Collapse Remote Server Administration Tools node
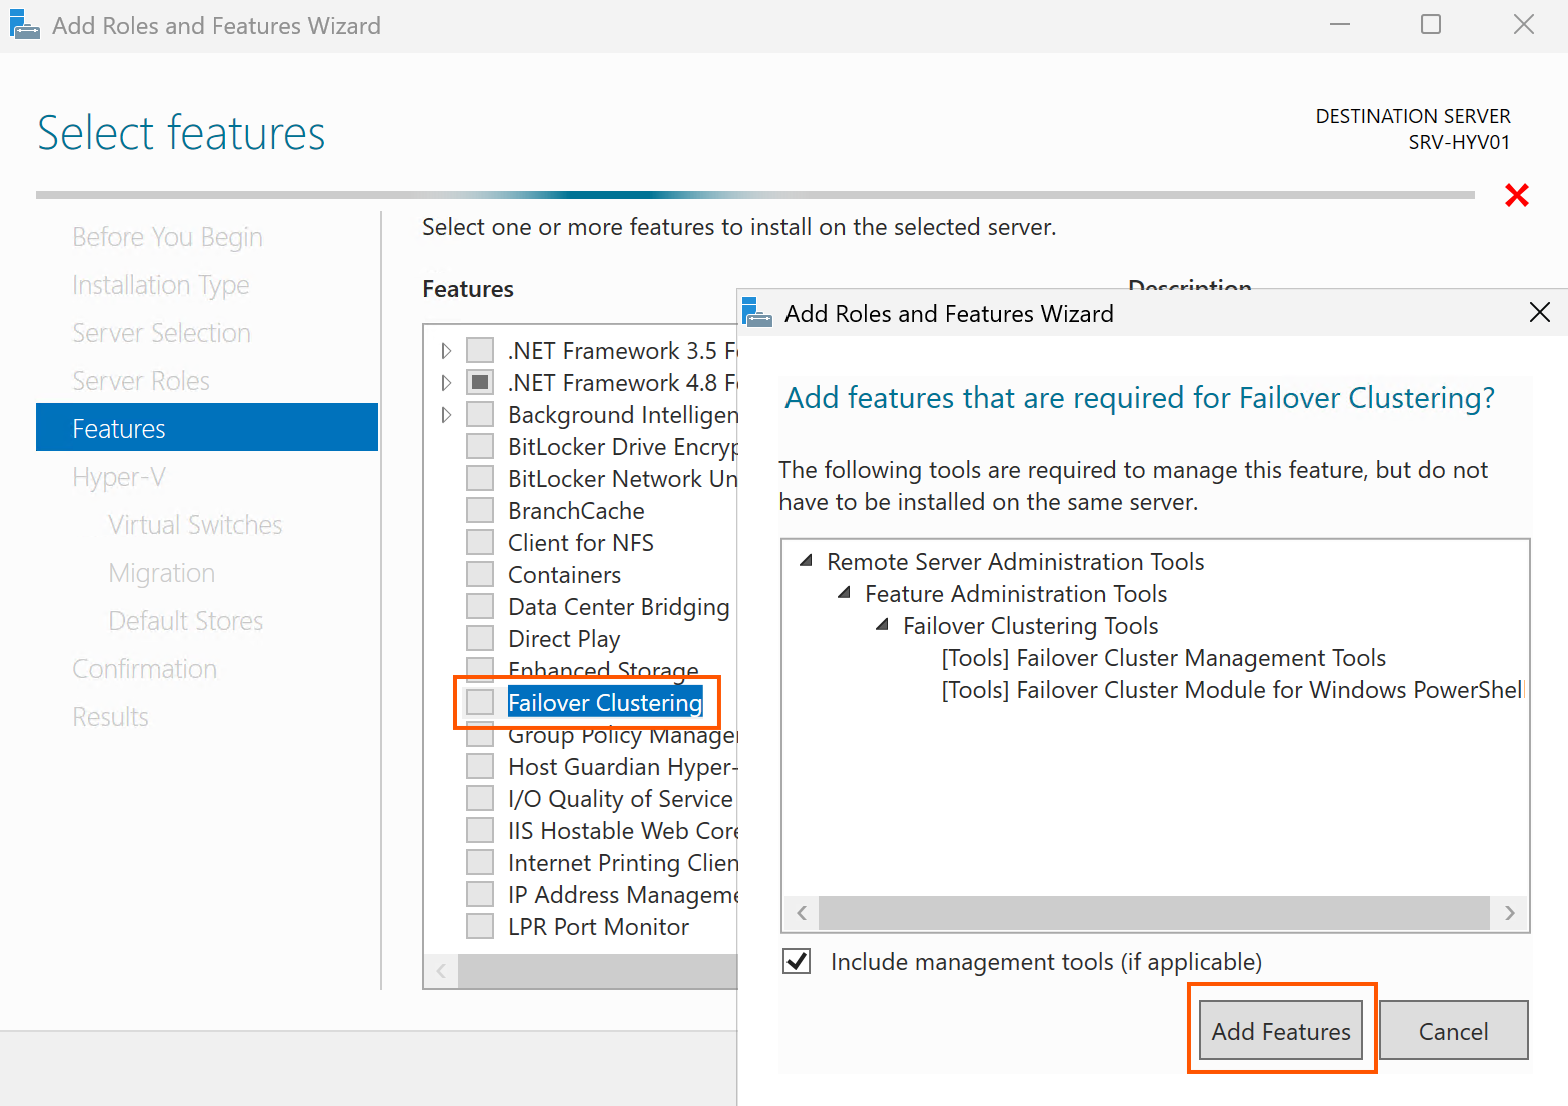Screen dimensions: 1568x1106 806,562
